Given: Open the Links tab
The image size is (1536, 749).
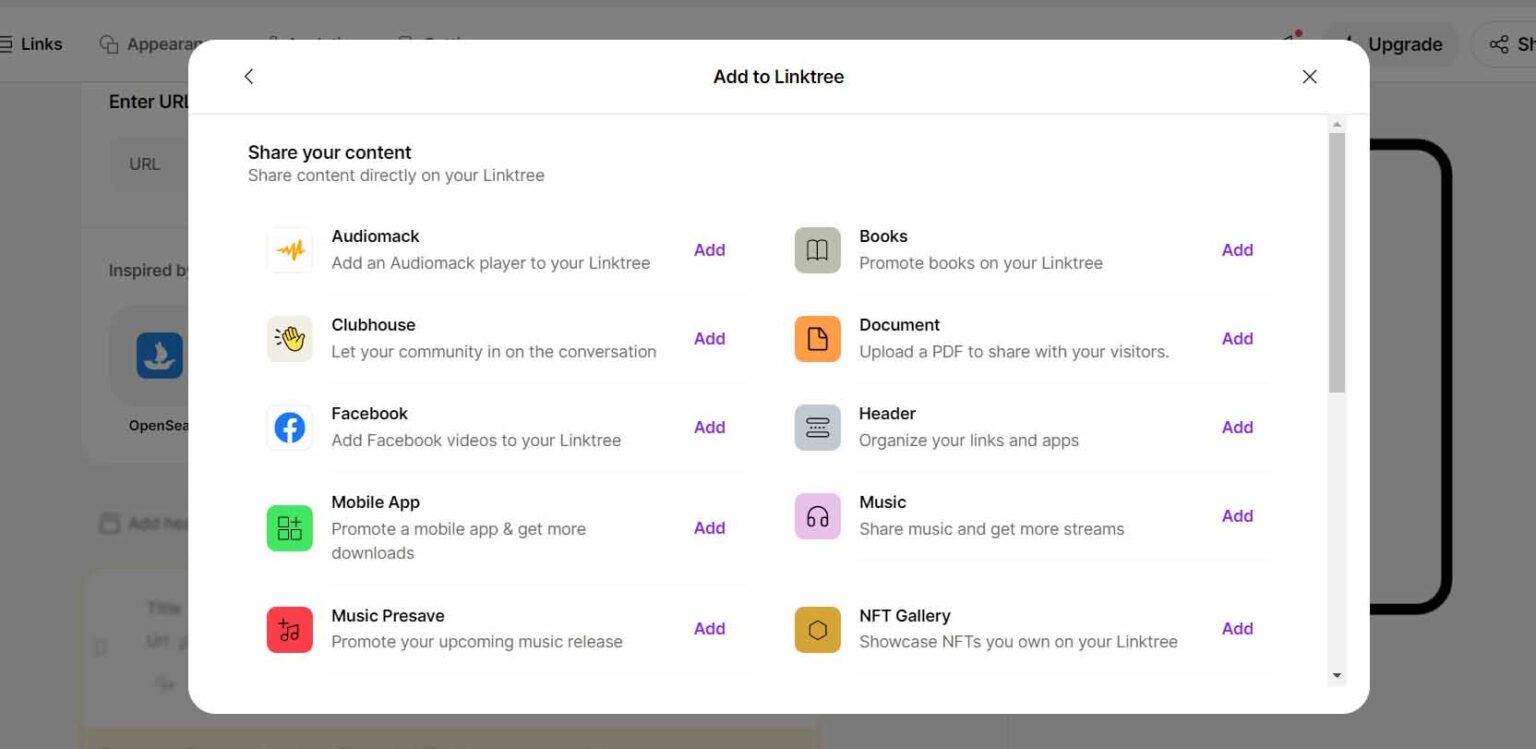Looking at the screenshot, I should click(x=31, y=44).
